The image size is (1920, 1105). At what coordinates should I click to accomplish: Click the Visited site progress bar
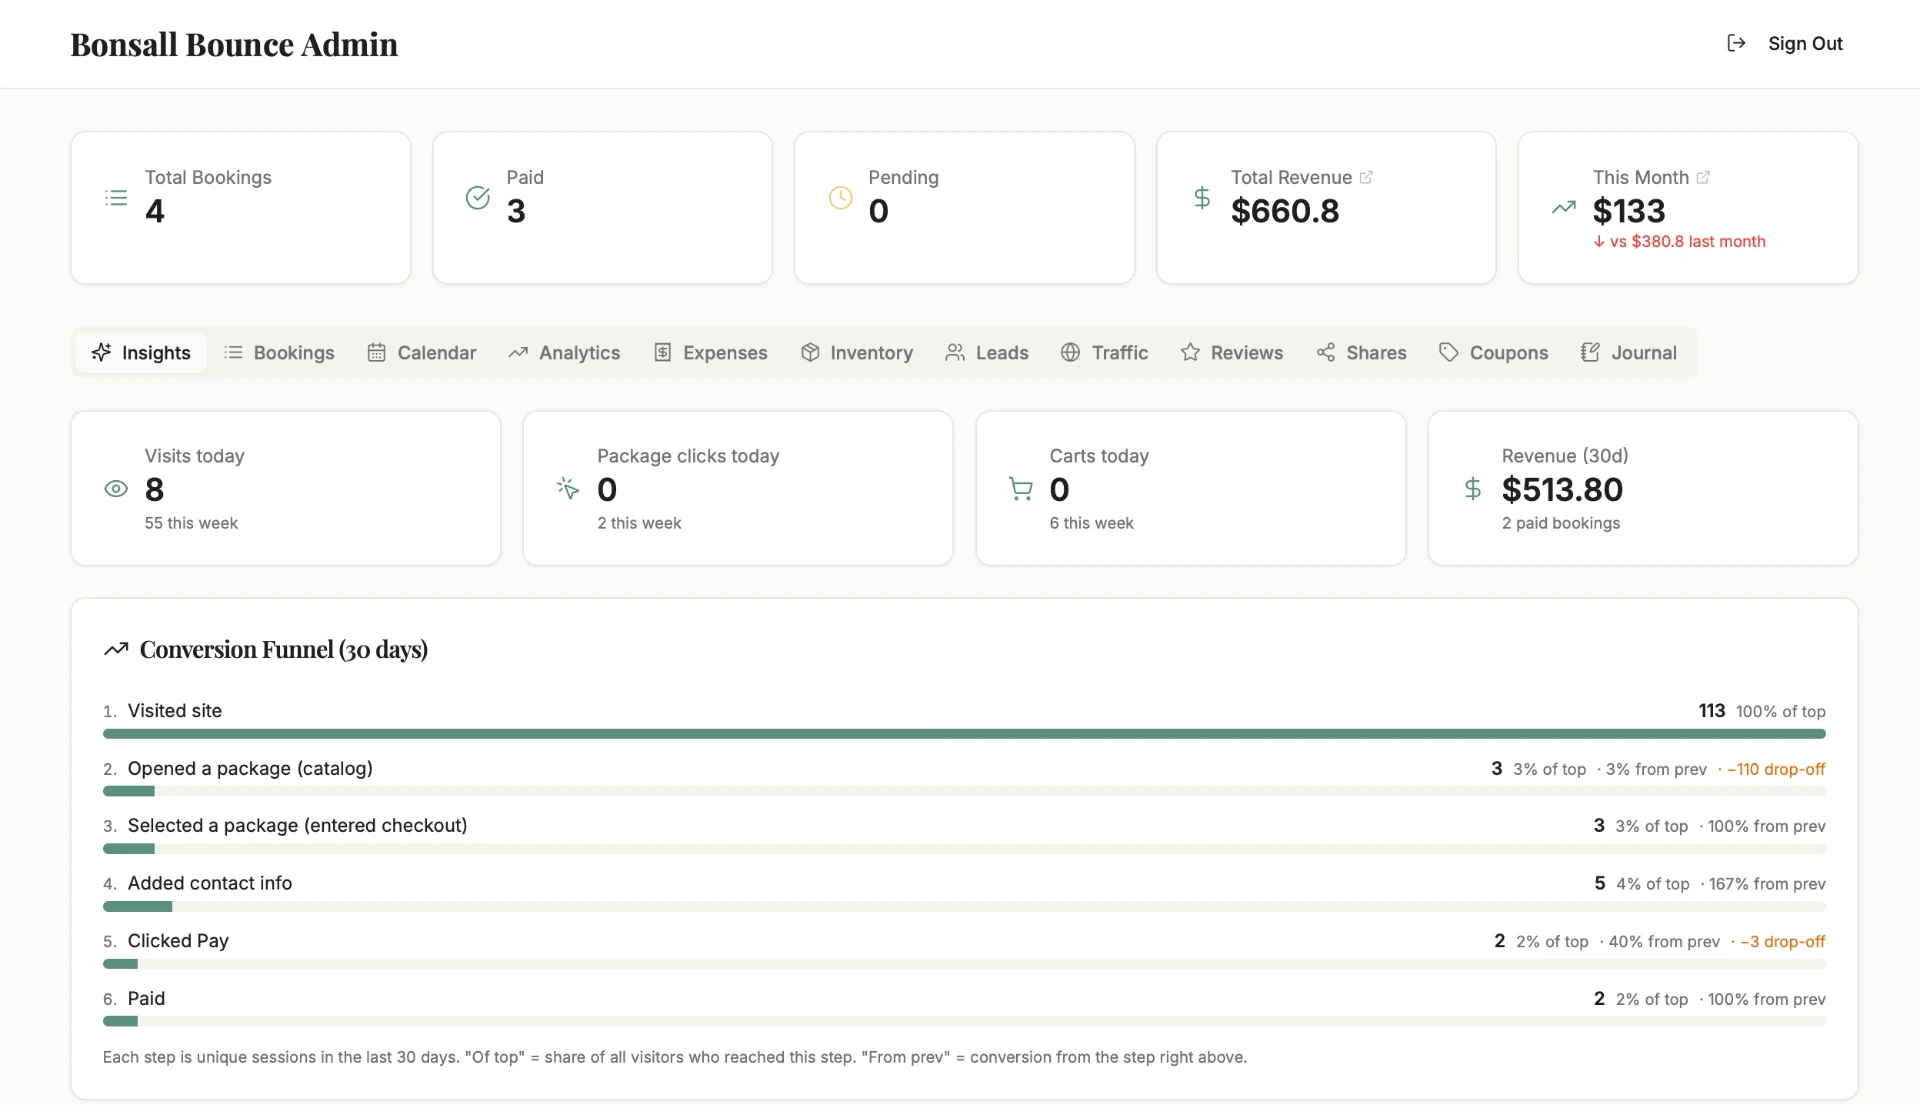(x=964, y=734)
